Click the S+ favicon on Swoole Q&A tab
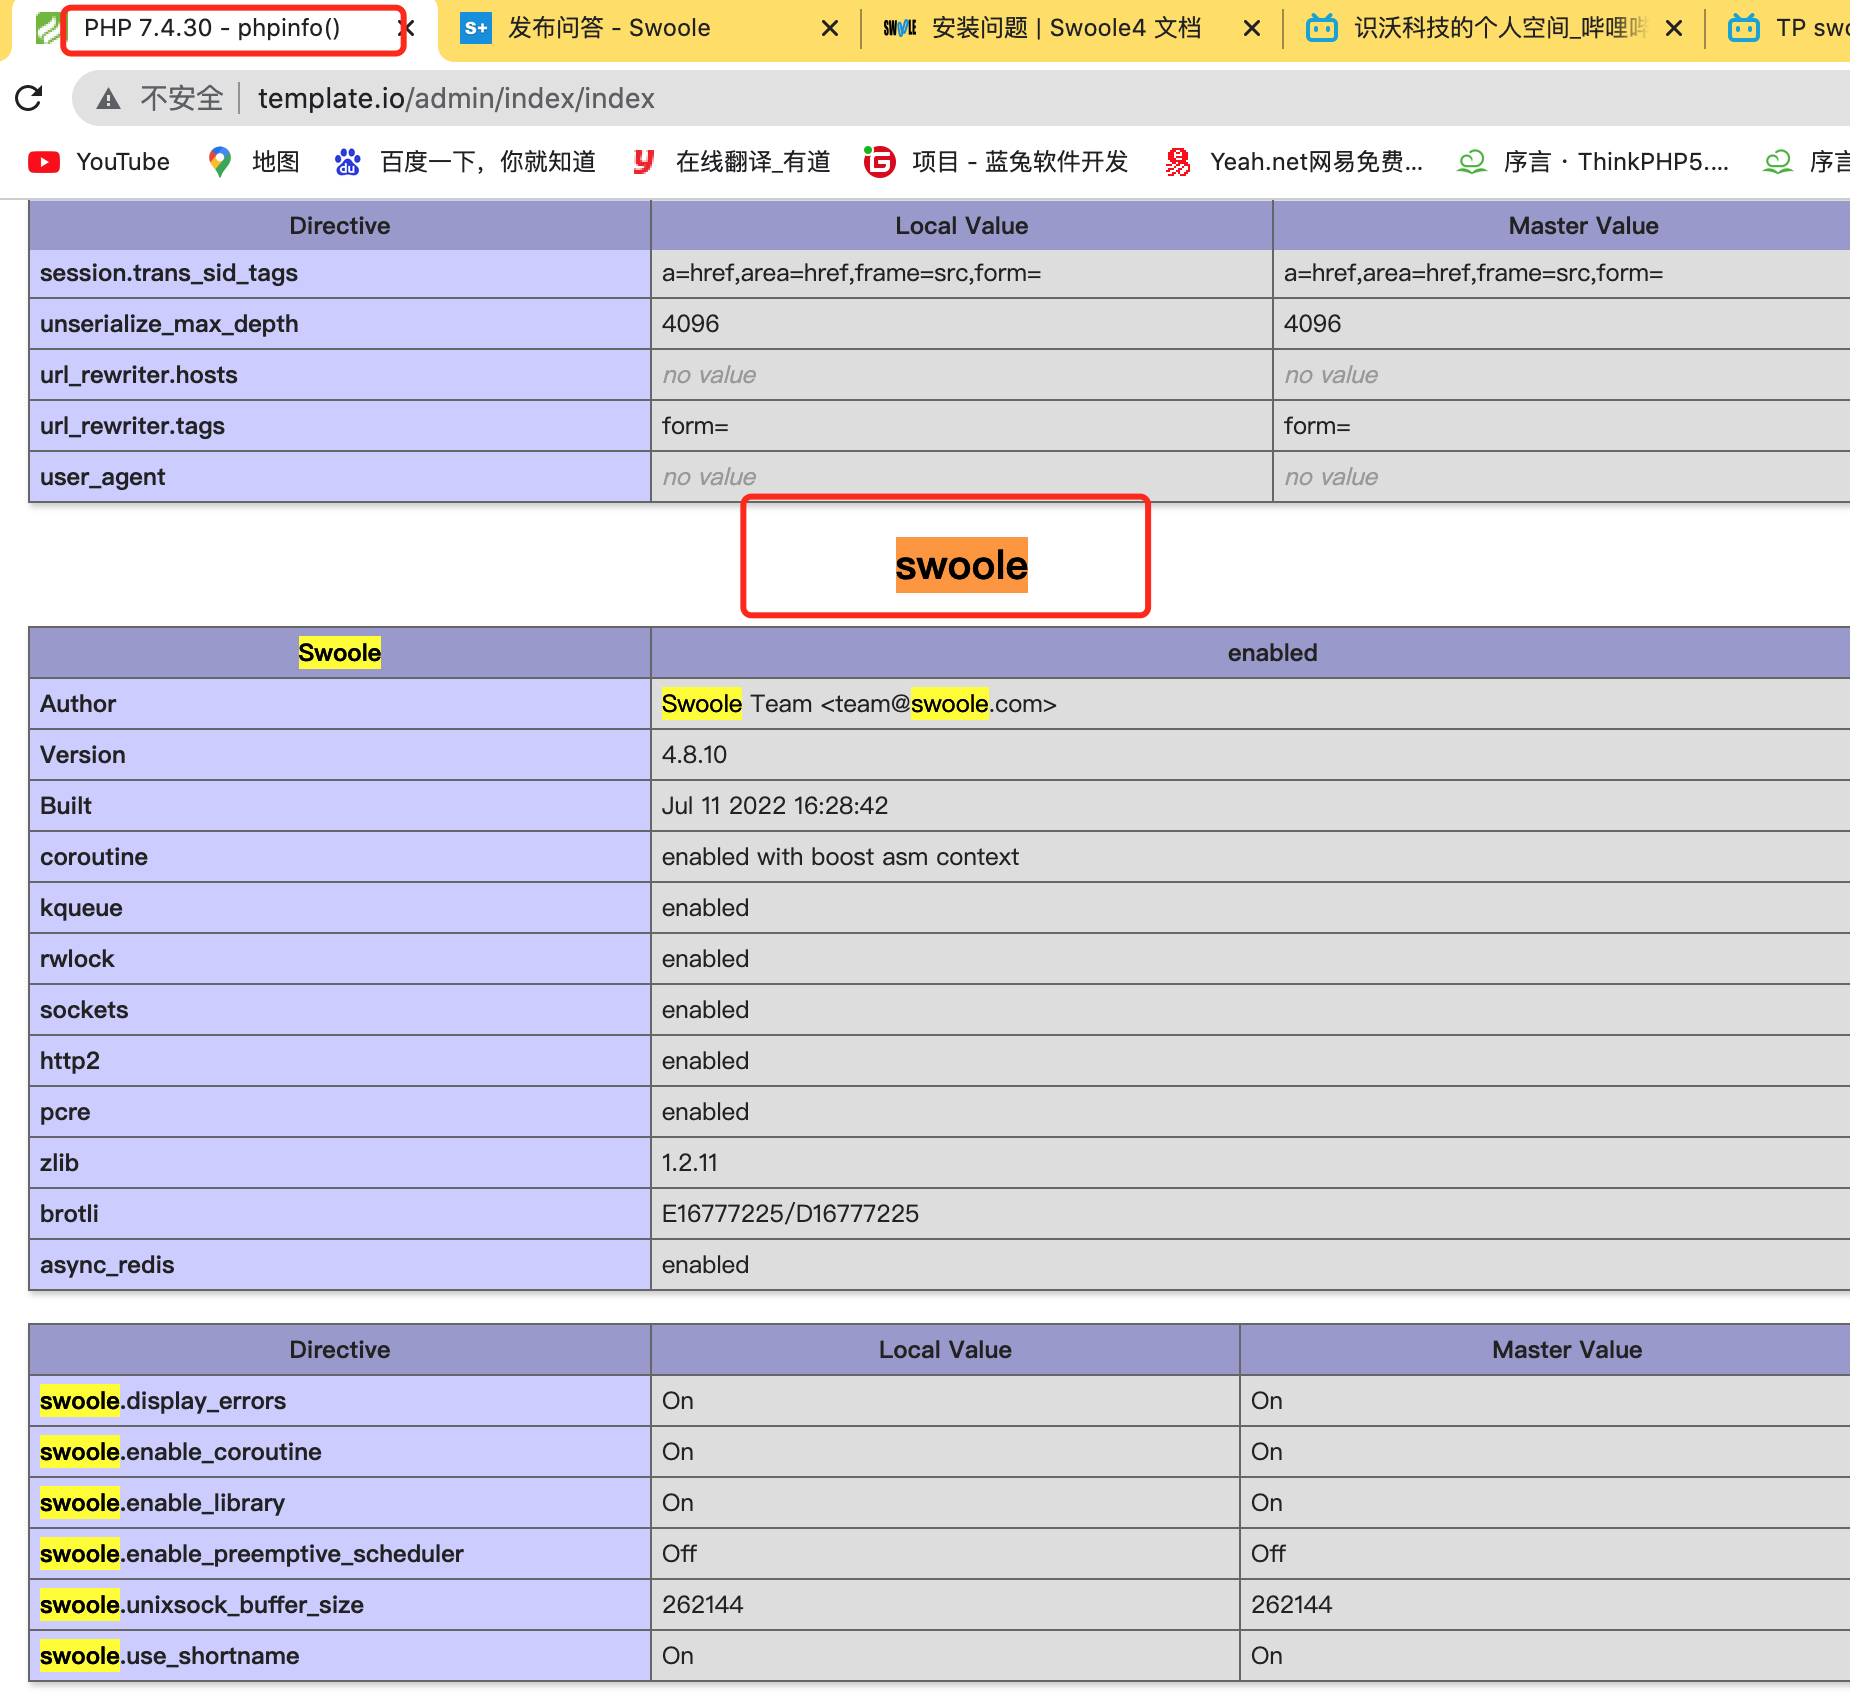 (476, 28)
